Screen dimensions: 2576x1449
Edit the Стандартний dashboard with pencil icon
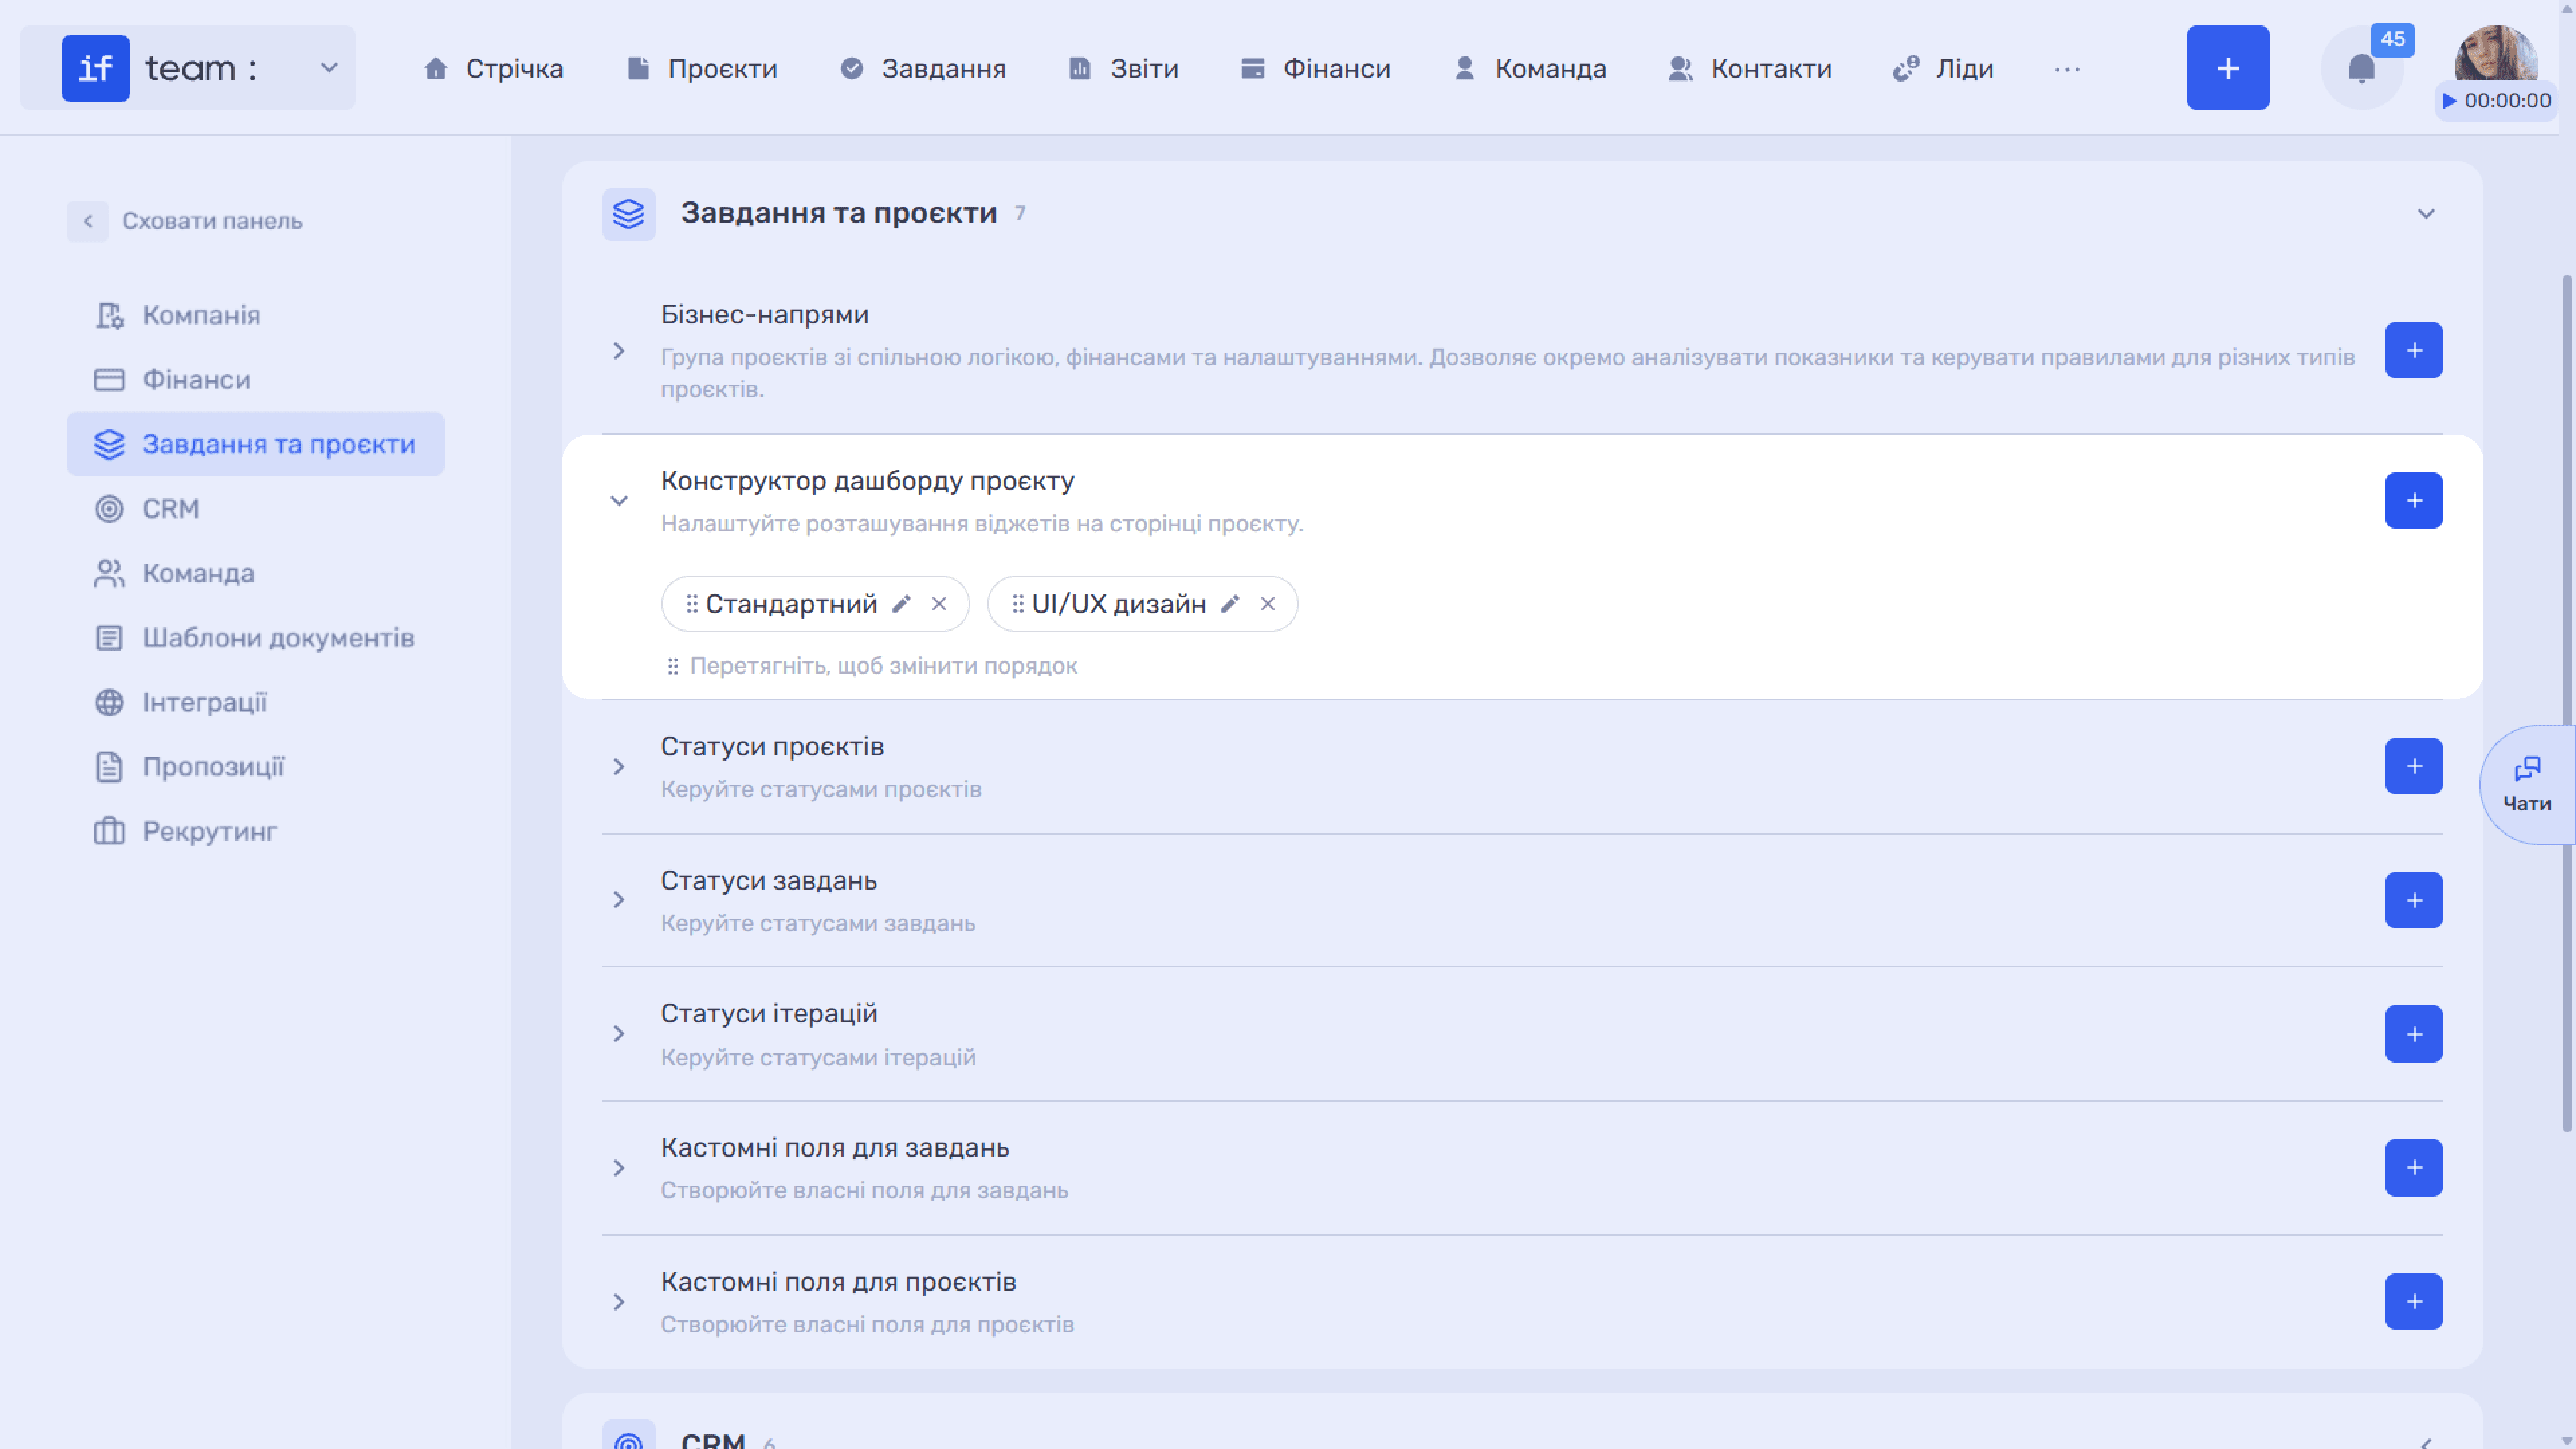pyautogui.click(x=901, y=604)
